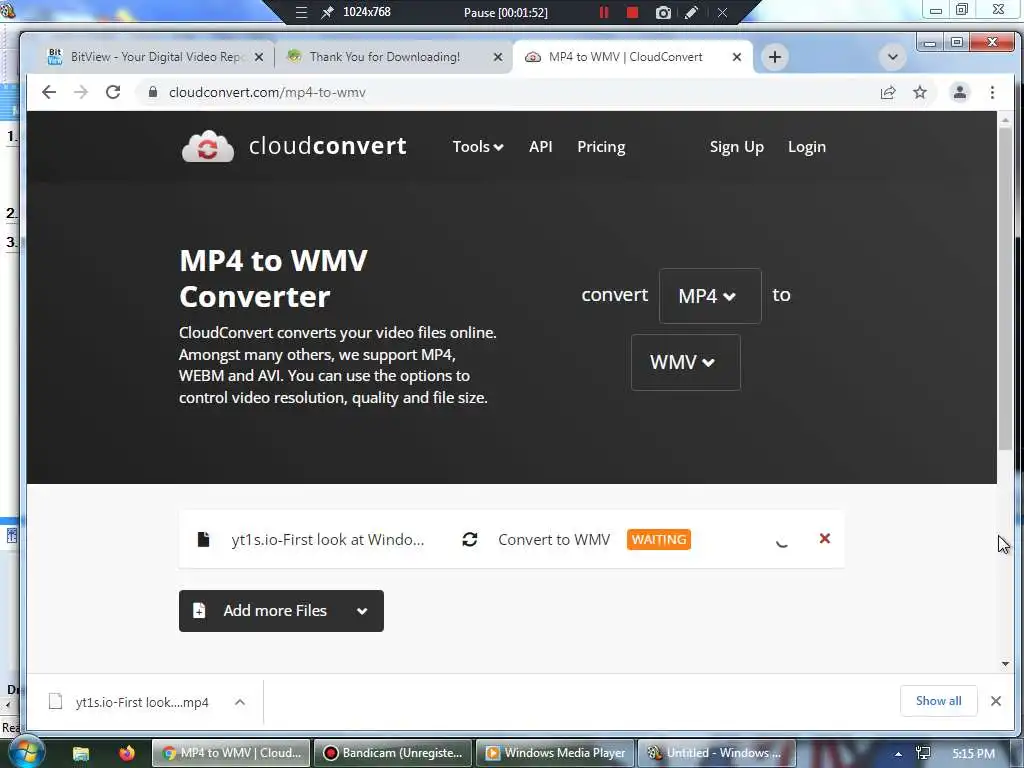
Task: Open the Bandicam menu hamburger icon
Action: [301, 12]
